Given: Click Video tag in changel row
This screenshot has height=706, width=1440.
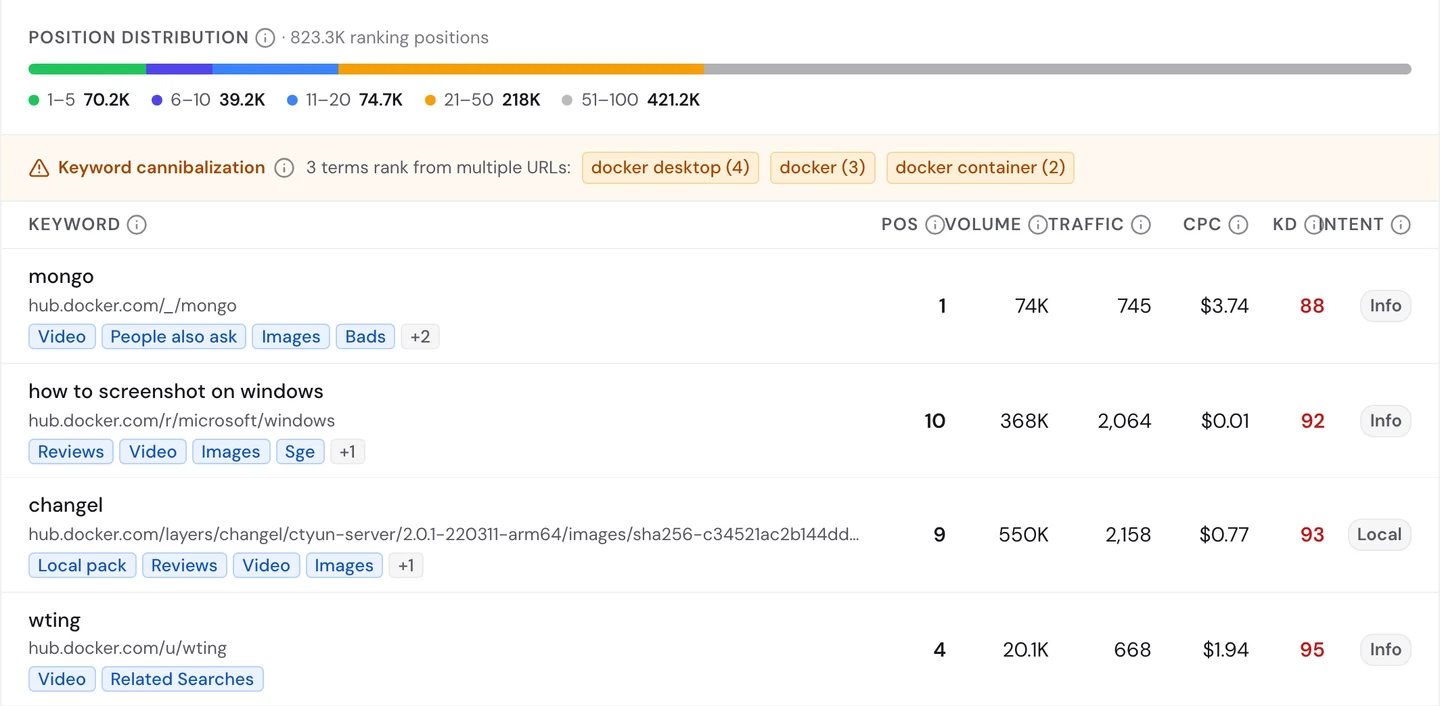Looking at the screenshot, I should pos(266,566).
